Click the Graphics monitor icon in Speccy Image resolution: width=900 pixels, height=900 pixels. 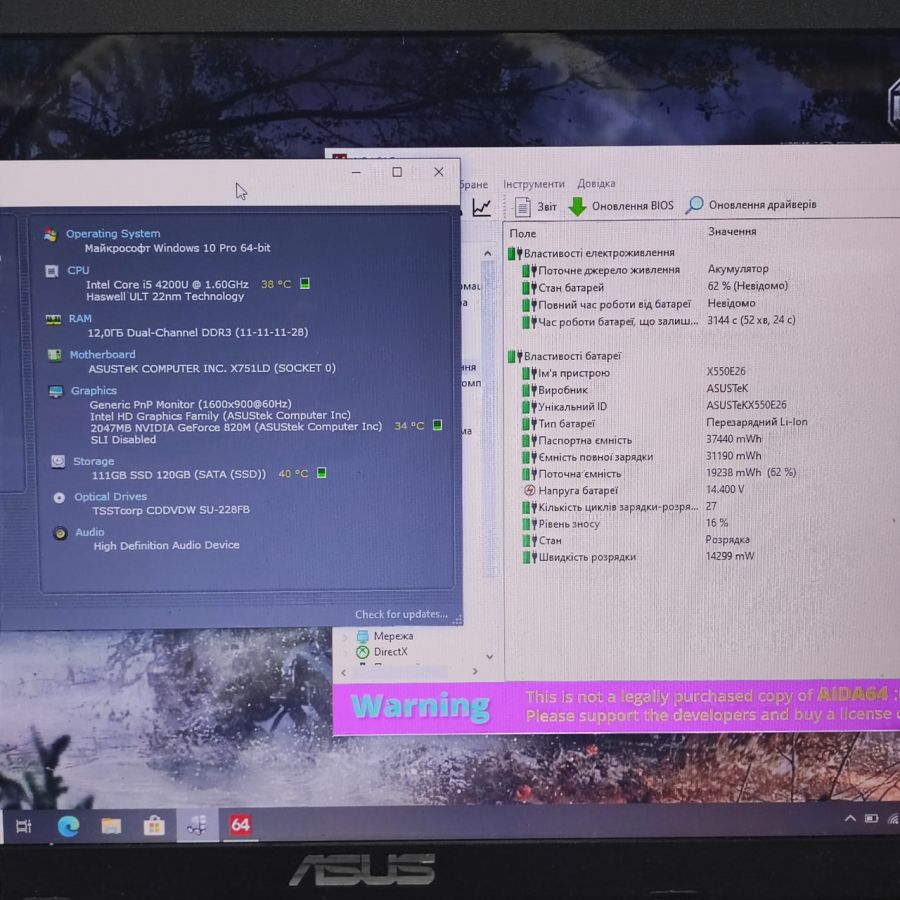[x=56, y=391]
